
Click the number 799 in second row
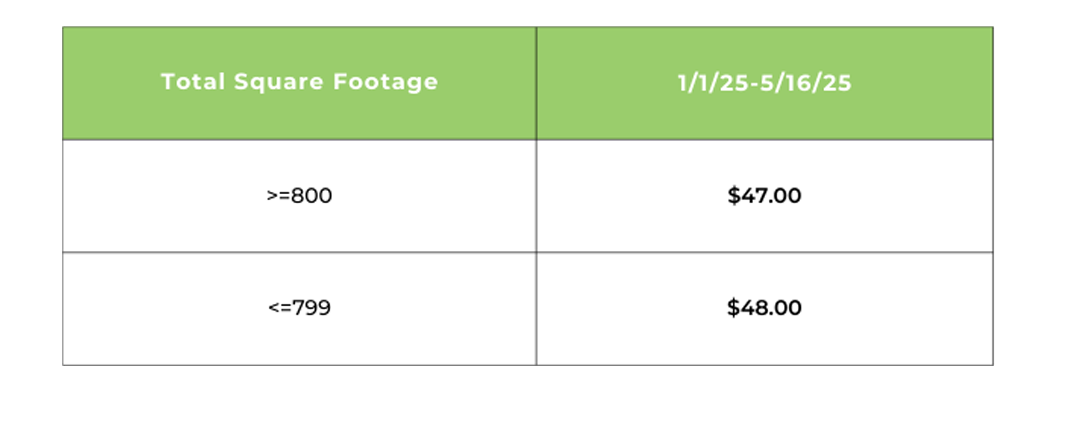[x=311, y=308]
